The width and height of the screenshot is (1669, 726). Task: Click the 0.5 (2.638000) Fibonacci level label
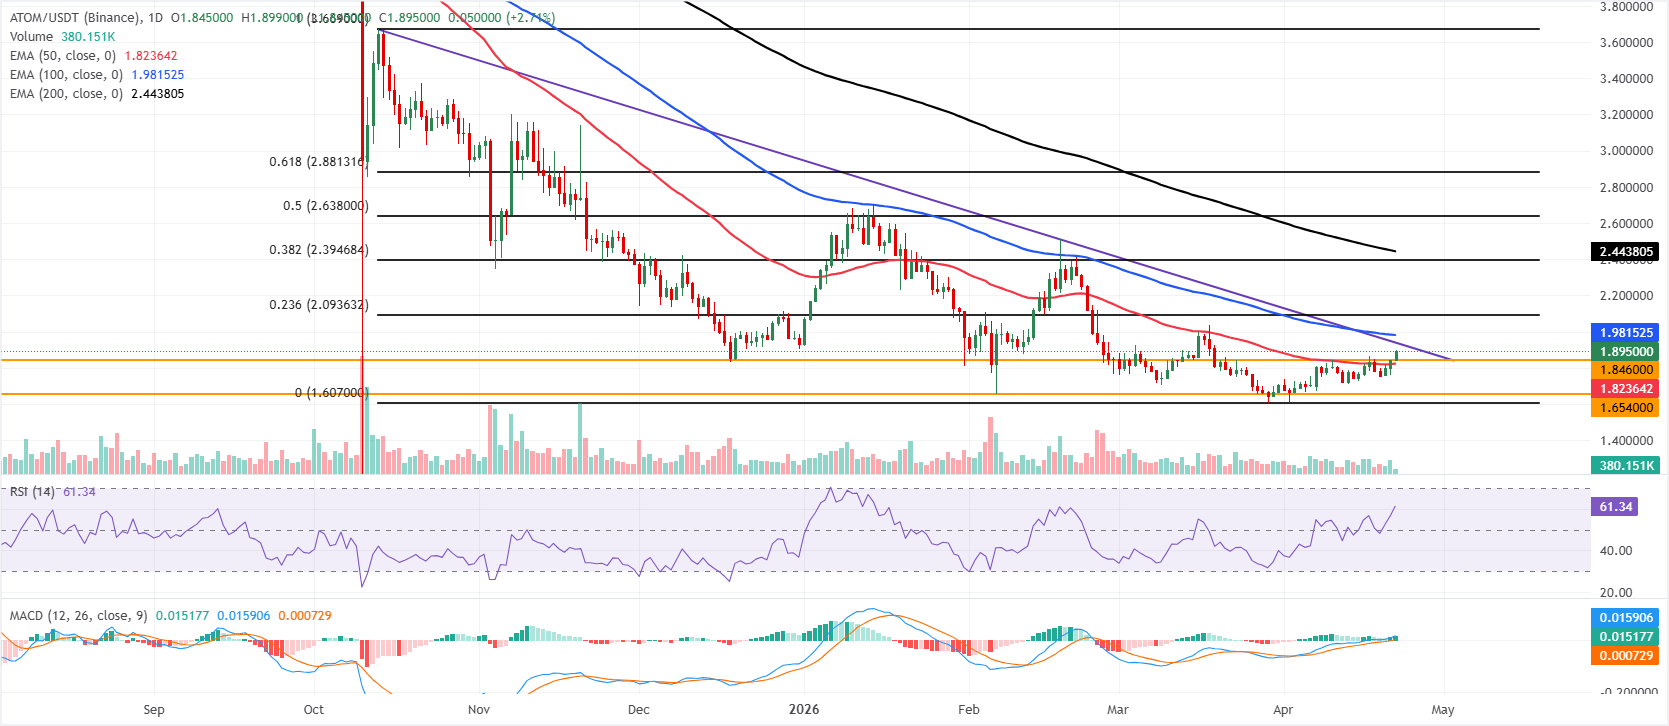(325, 206)
